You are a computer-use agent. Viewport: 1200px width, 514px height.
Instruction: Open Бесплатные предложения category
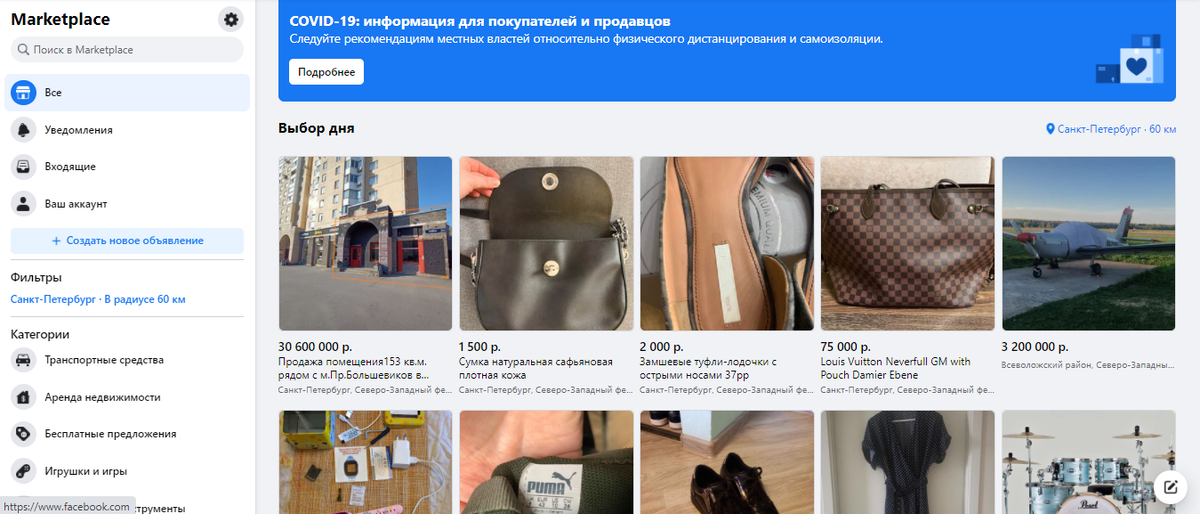pyautogui.click(x=127, y=434)
